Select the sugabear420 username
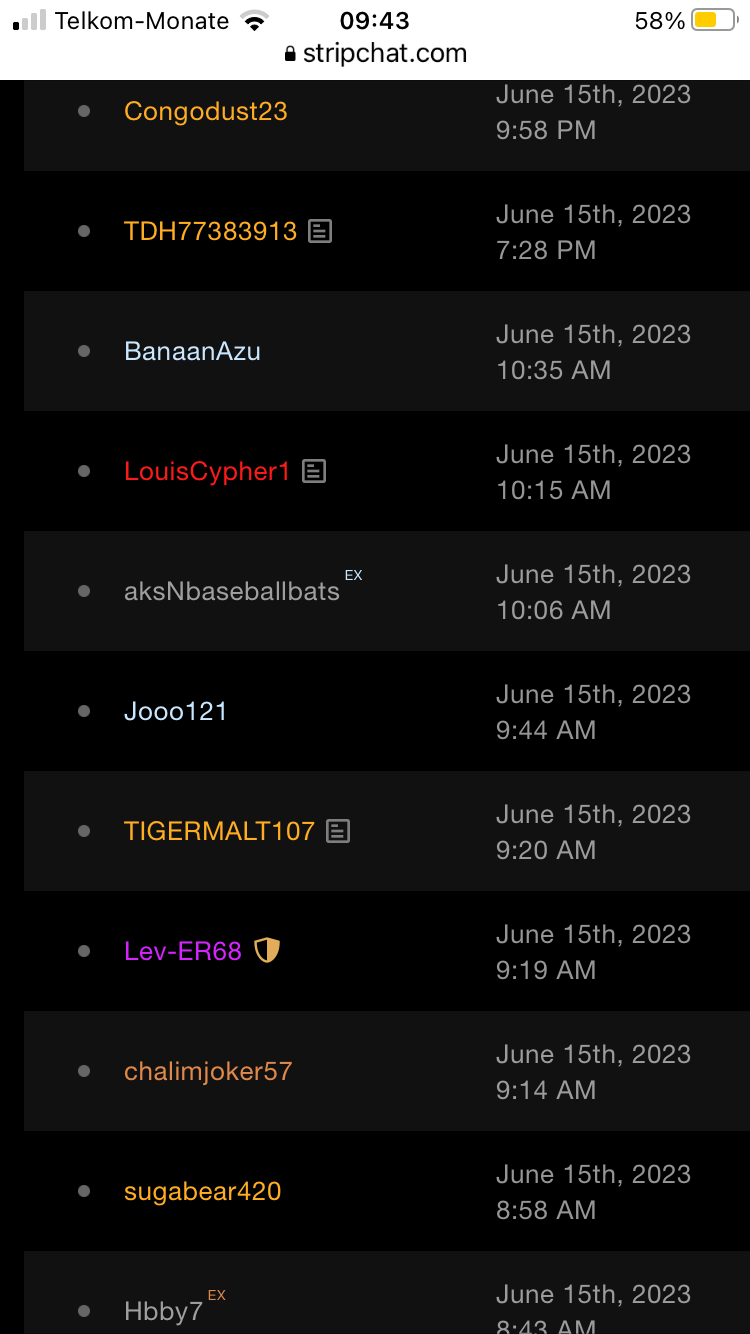The width and height of the screenshot is (750, 1334). pyautogui.click(x=202, y=1191)
